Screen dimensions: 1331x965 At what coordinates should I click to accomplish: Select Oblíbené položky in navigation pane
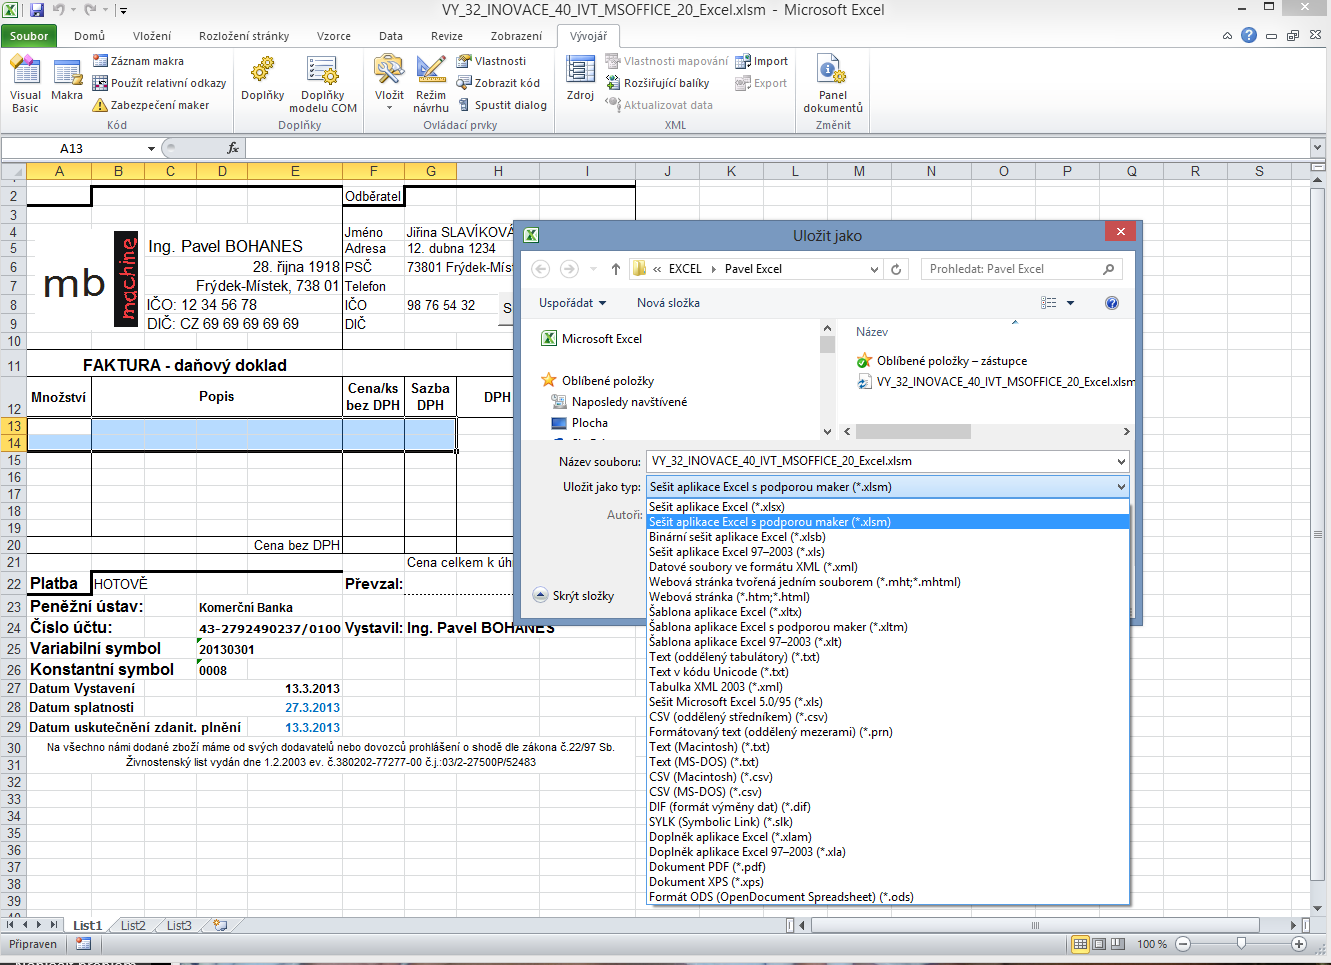point(598,381)
